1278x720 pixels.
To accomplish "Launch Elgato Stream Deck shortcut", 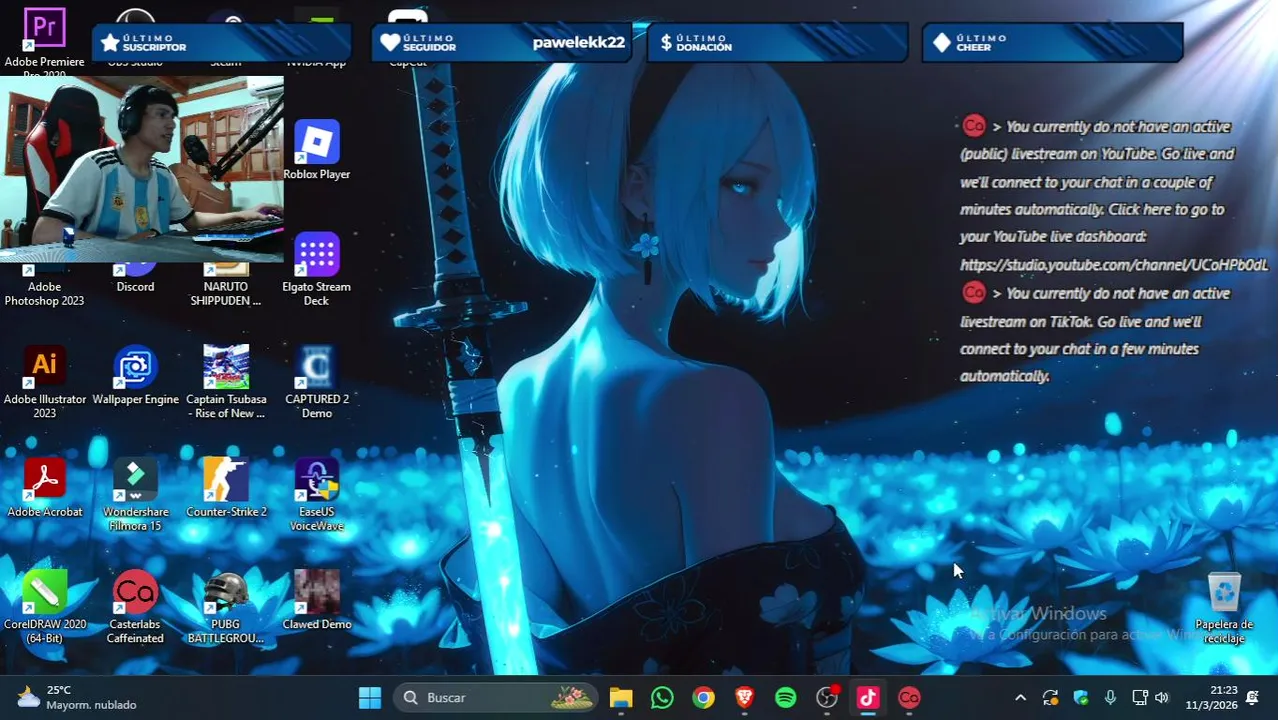I will pos(316,270).
